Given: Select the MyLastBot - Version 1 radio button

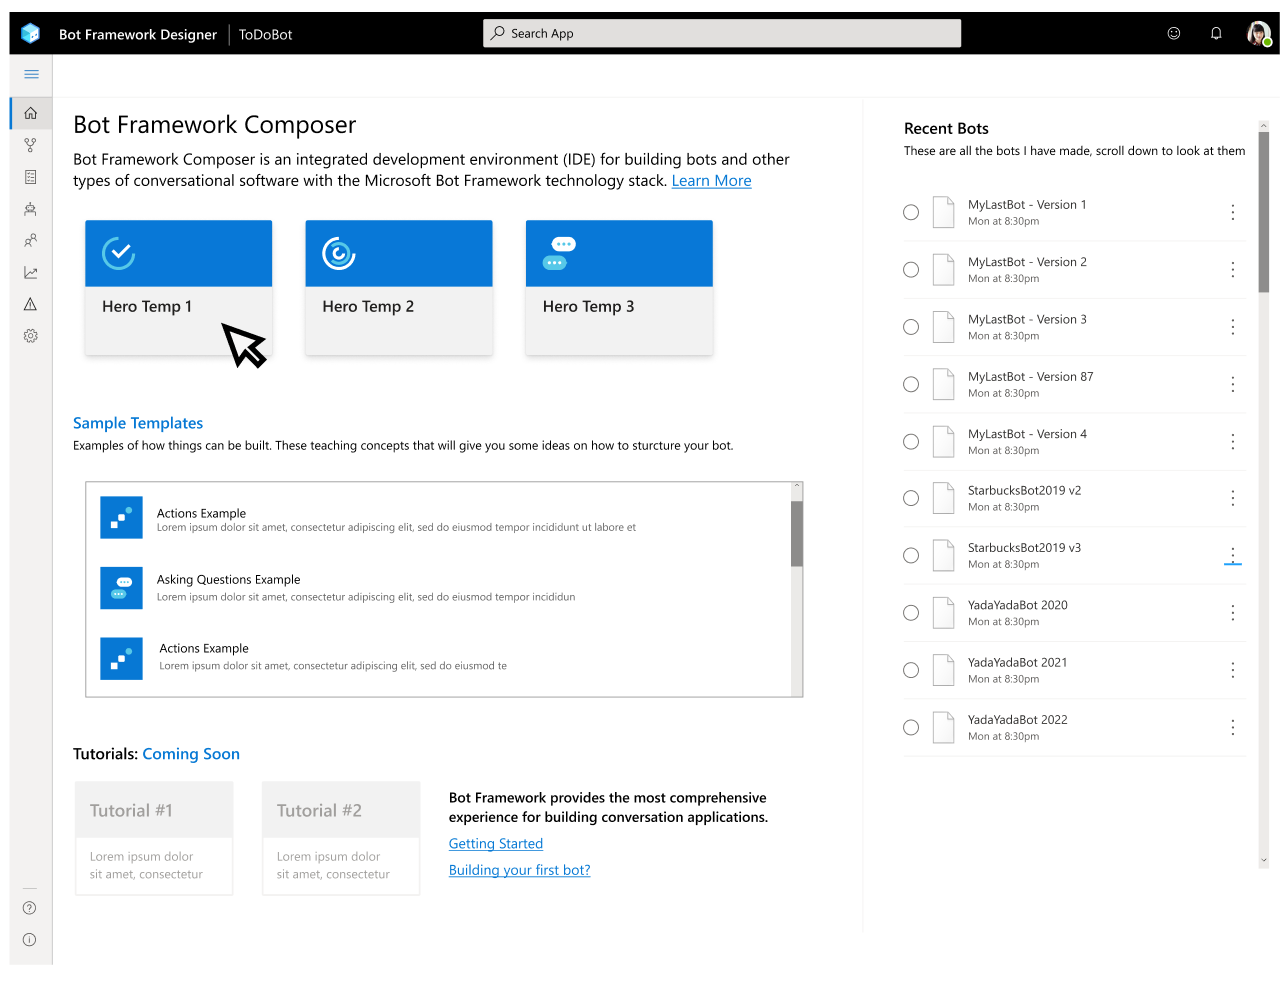Looking at the screenshot, I should tap(911, 212).
